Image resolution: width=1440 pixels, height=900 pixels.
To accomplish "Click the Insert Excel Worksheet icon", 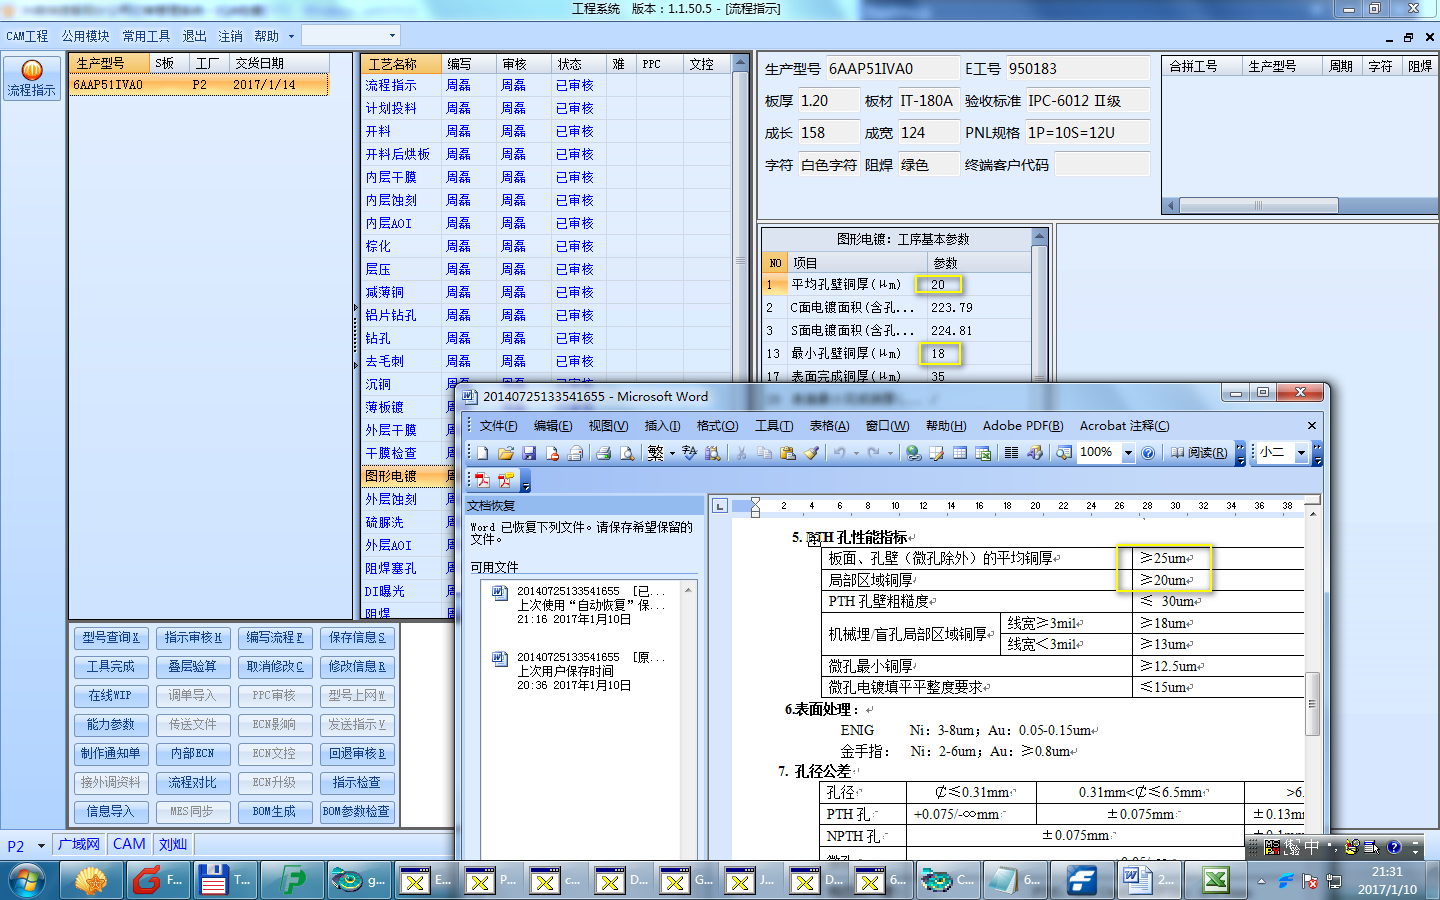I will coord(983,453).
